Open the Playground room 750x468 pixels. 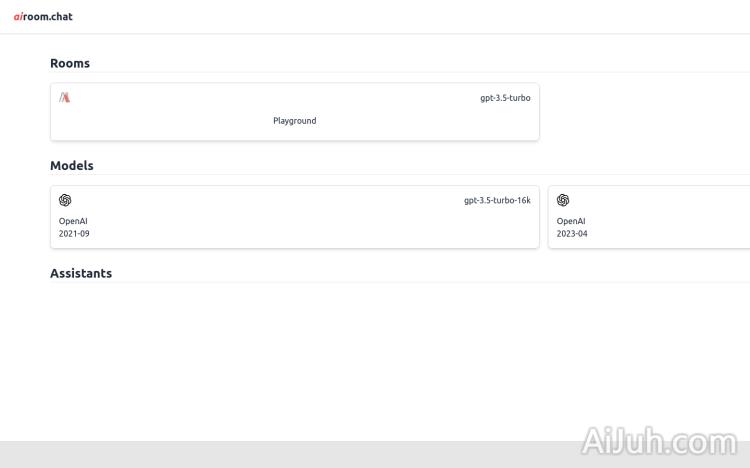pos(294,121)
